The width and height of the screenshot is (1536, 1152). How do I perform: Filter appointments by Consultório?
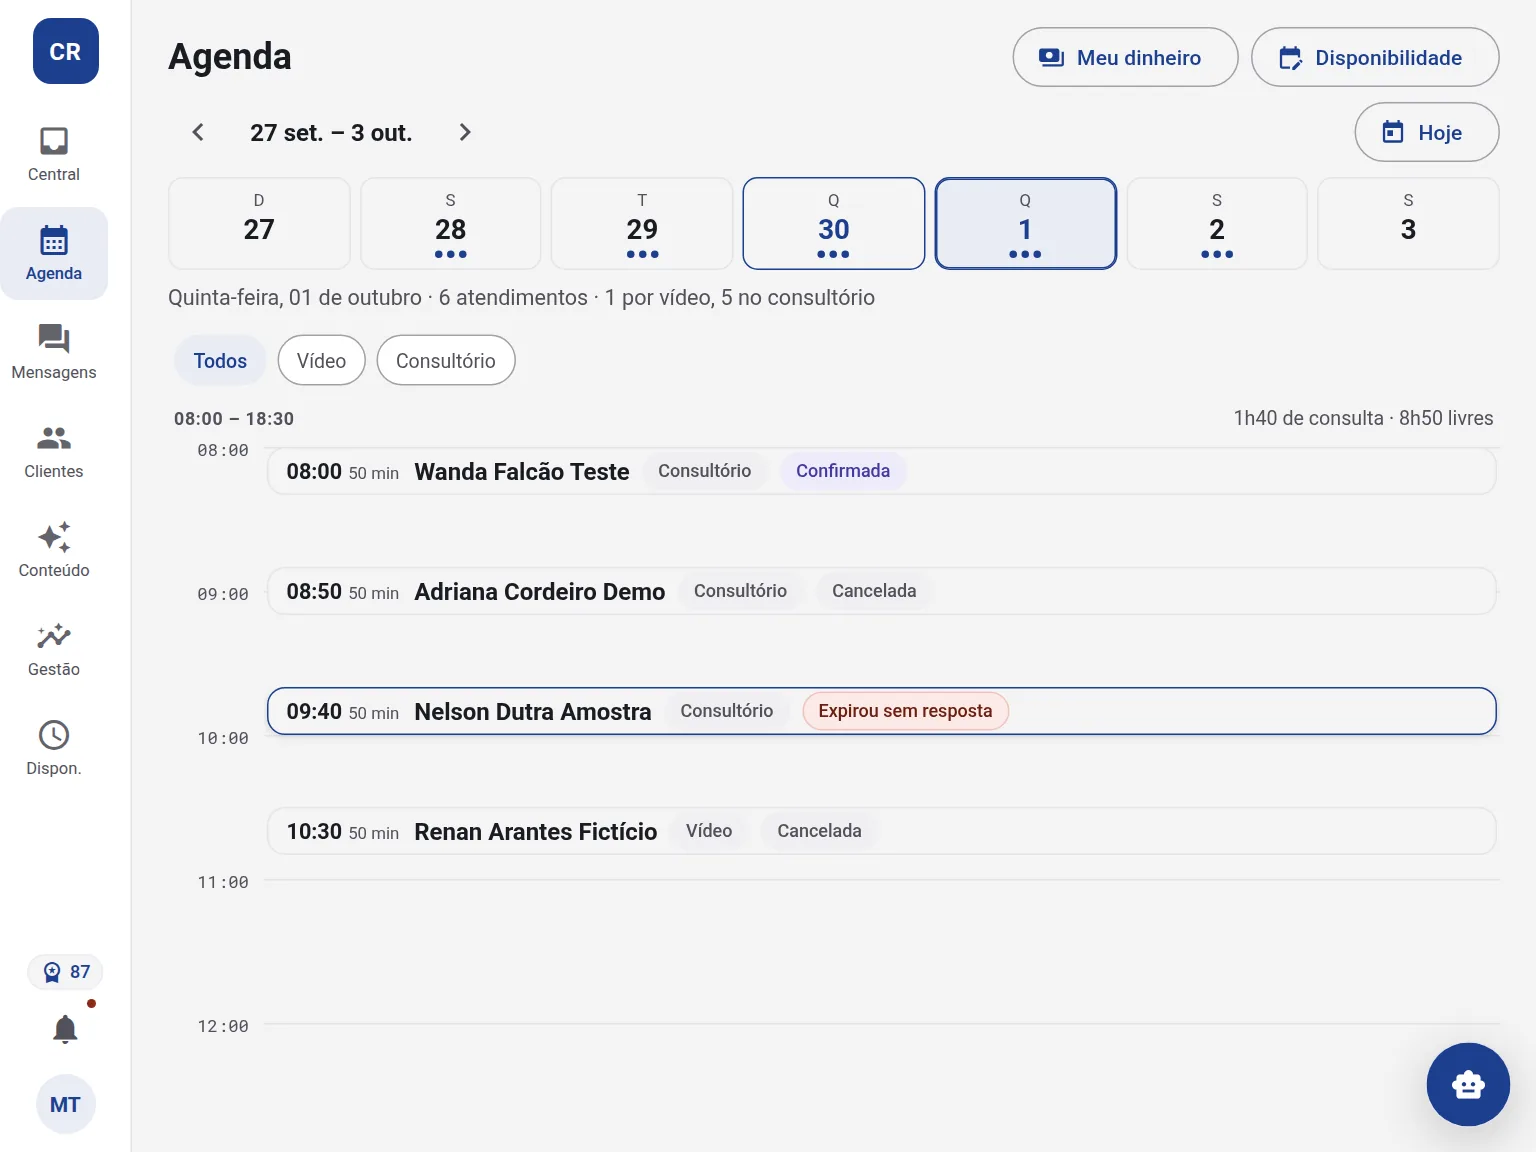(x=446, y=360)
